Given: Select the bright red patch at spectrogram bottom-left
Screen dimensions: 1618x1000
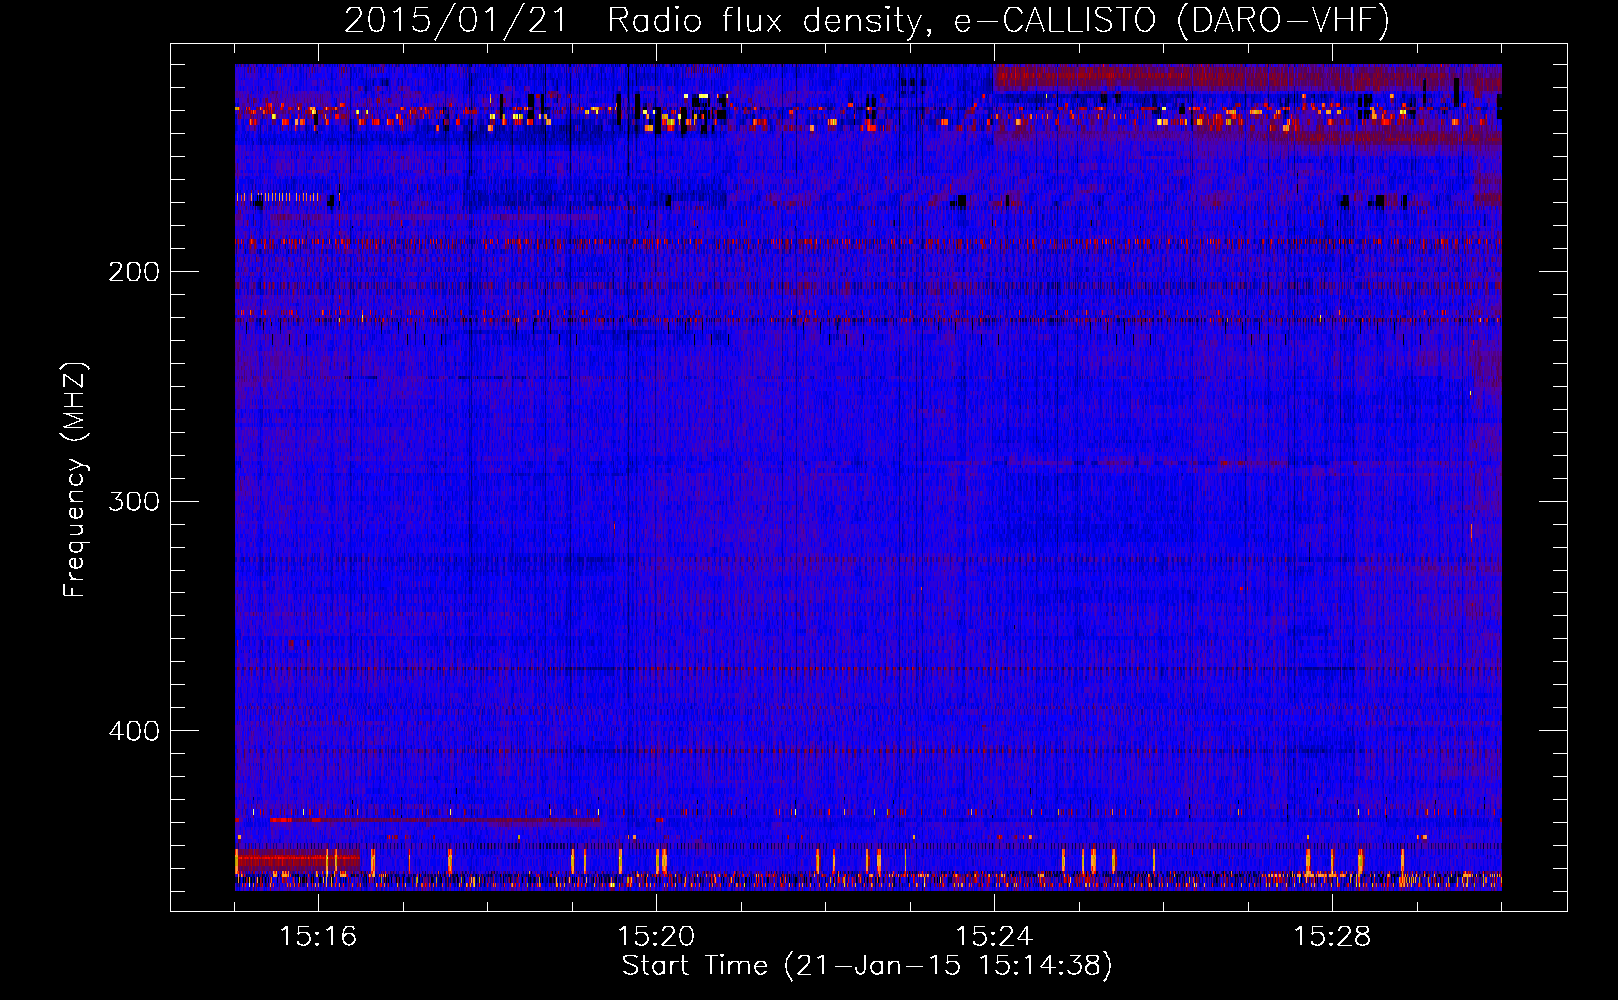Looking at the screenshot, I should (x=296, y=859).
